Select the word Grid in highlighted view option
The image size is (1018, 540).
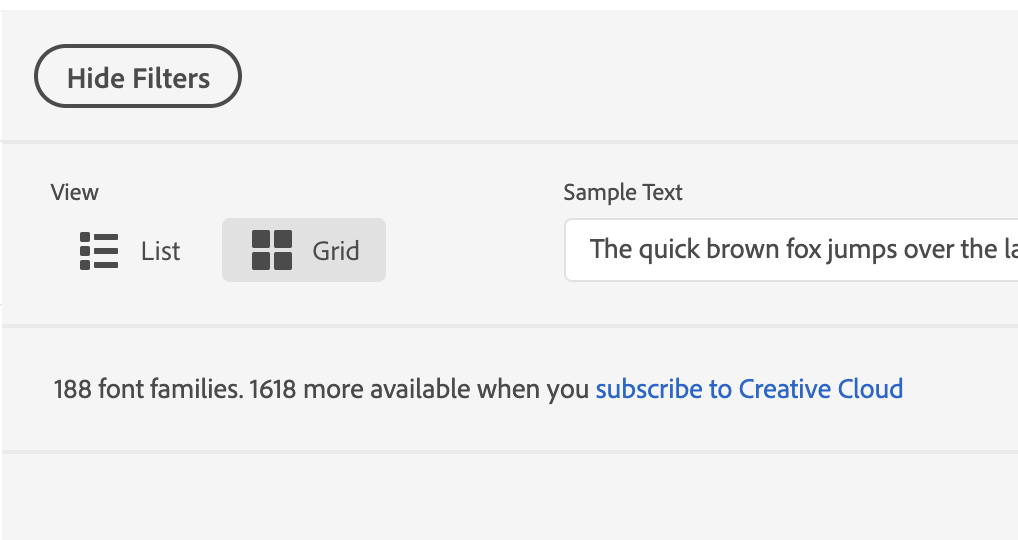coord(336,251)
